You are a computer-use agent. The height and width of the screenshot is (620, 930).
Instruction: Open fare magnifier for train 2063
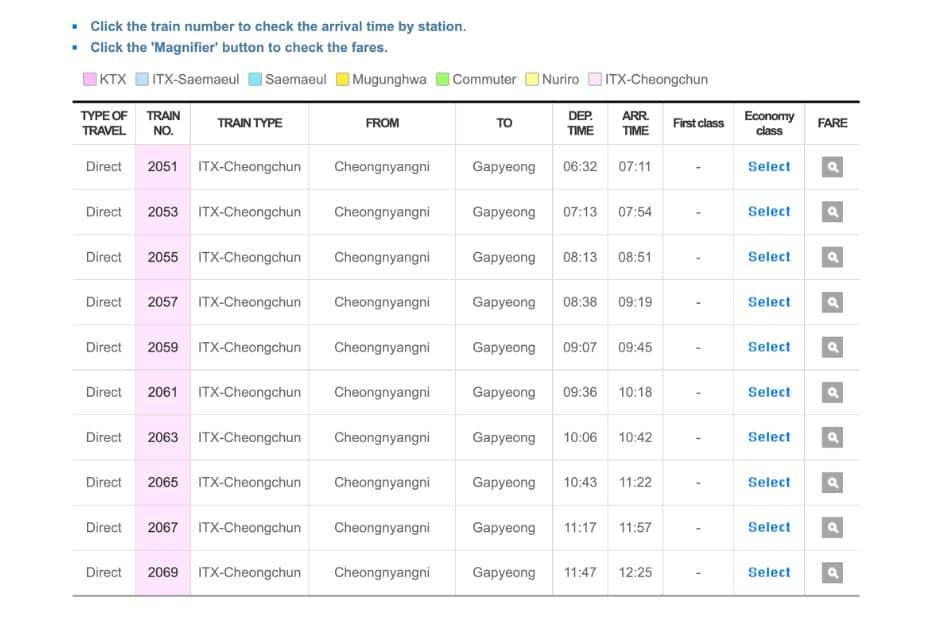832,437
